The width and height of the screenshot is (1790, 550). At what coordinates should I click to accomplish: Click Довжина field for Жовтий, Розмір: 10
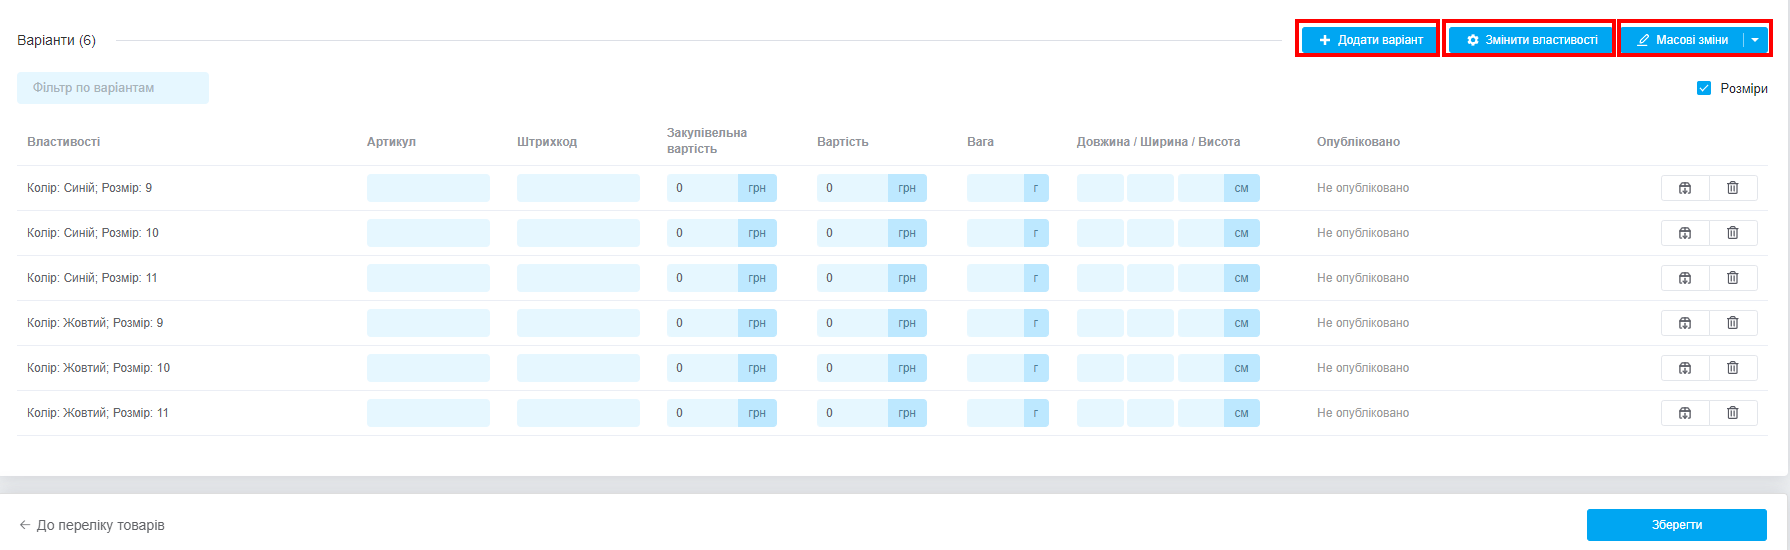pyautogui.click(x=1100, y=368)
